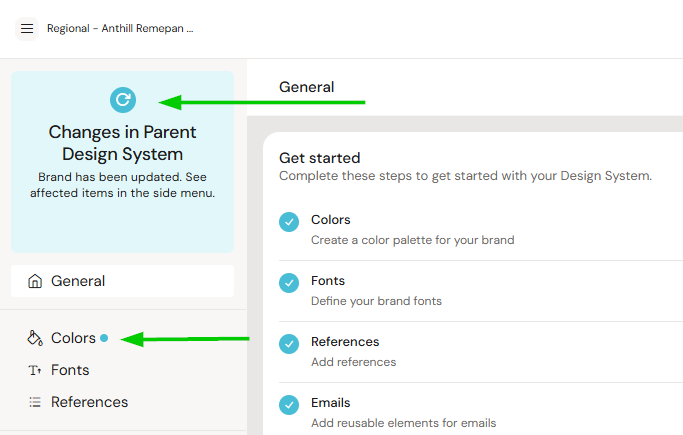
Task: Click the Emails step checkmark
Action: [289, 405]
